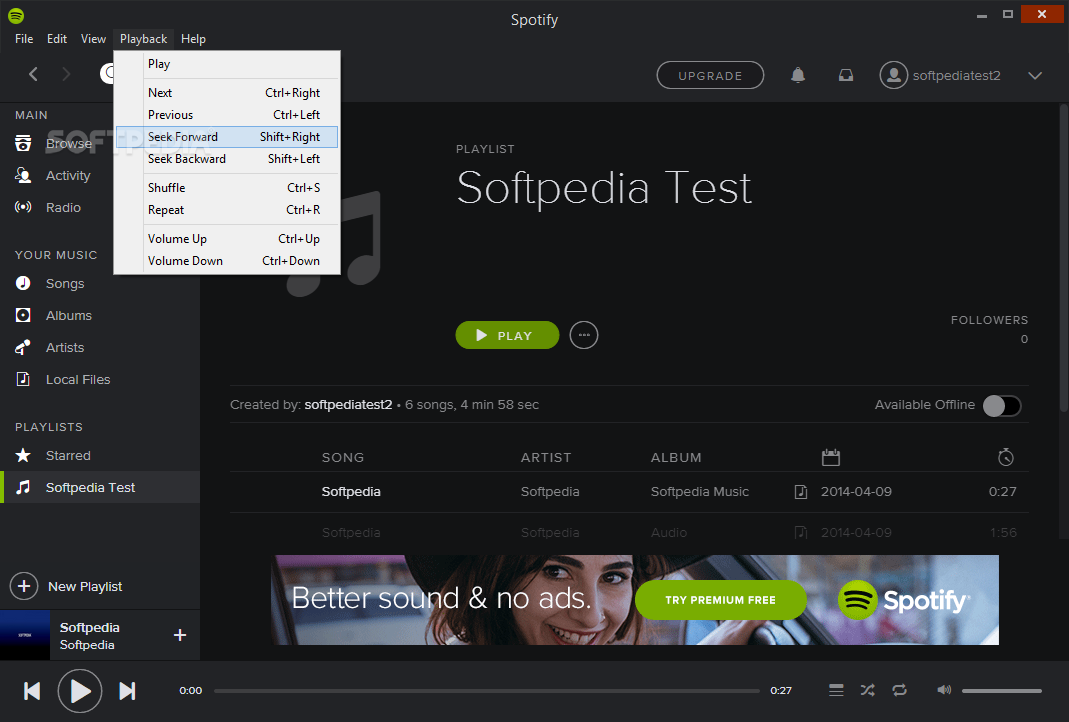
Task: Sort by the ALBUM column header
Action: pyautogui.click(x=676, y=457)
